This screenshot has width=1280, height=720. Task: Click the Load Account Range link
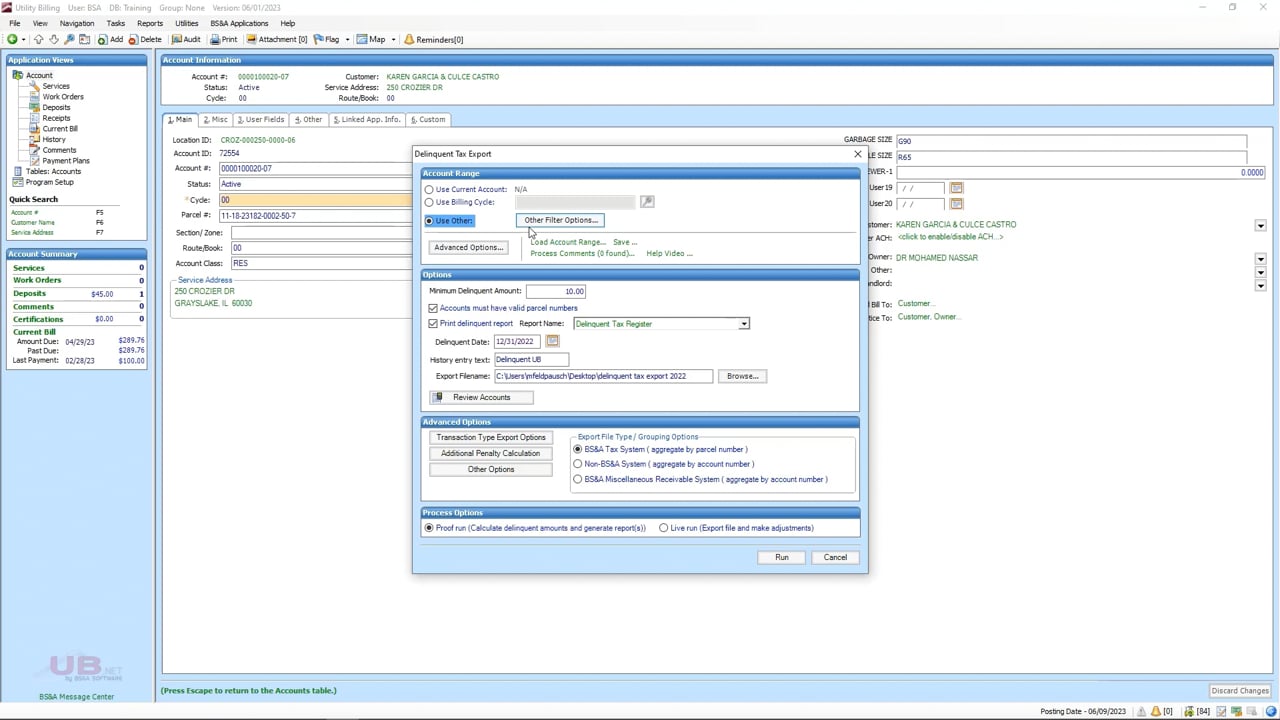pyautogui.click(x=567, y=242)
